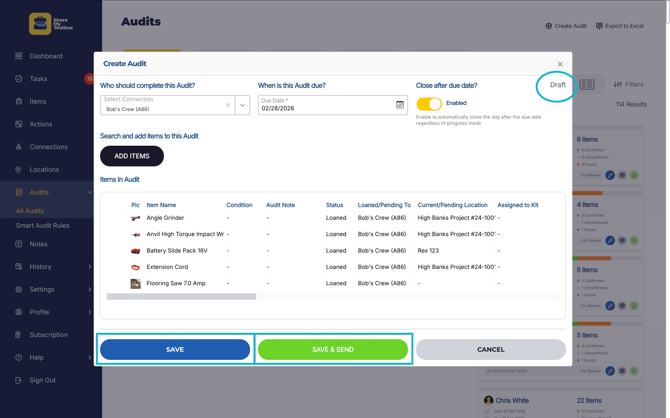Viewport: 670px width, 418px height.
Task: Click the History sidebar icon
Action: (x=18, y=267)
